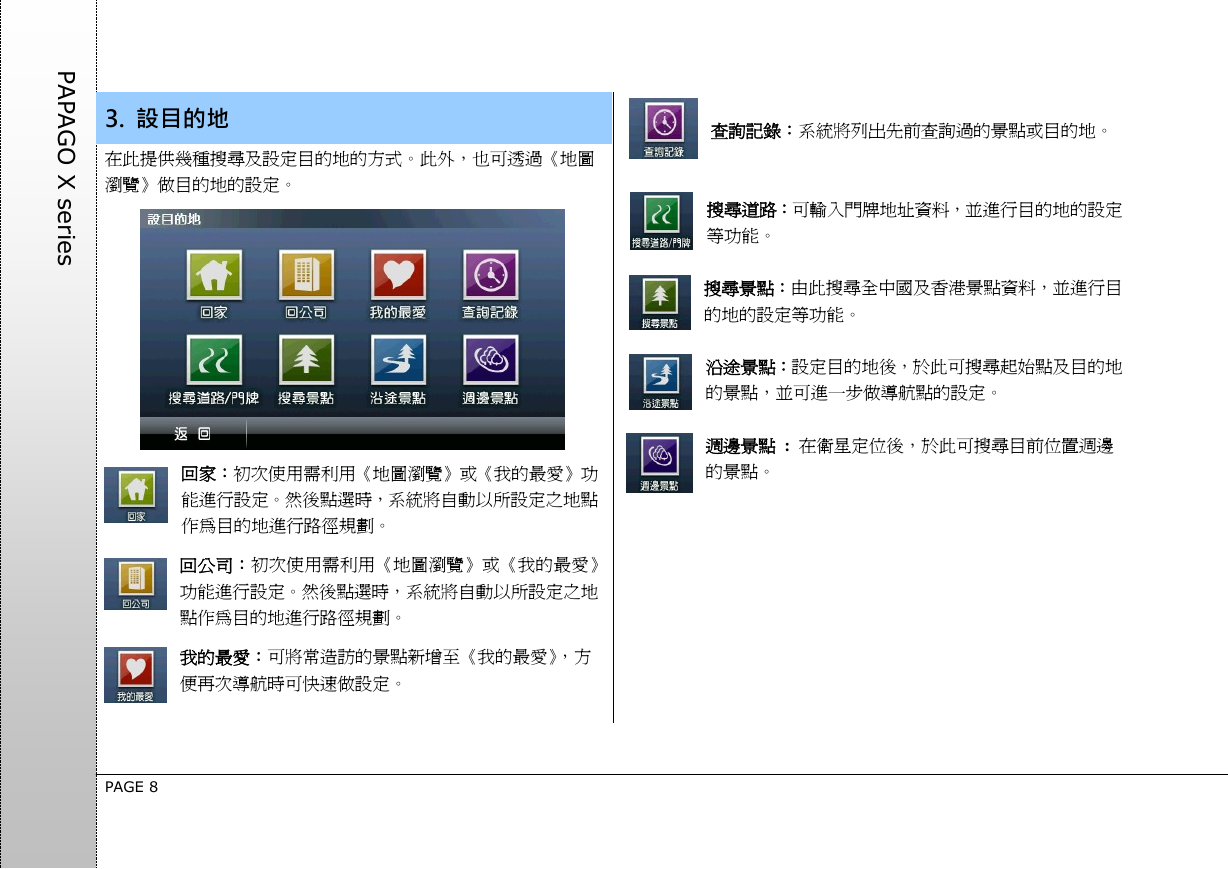The width and height of the screenshot is (1228, 869).
Task: Tap the 回公司 office building icon in the 設目的地 screen
Action: [306, 275]
